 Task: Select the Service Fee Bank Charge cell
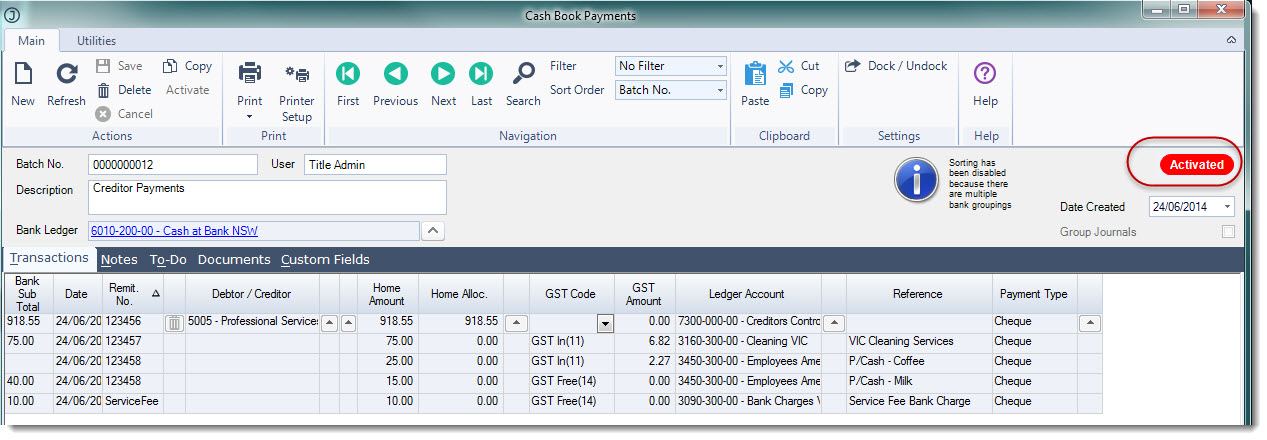coord(917,401)
